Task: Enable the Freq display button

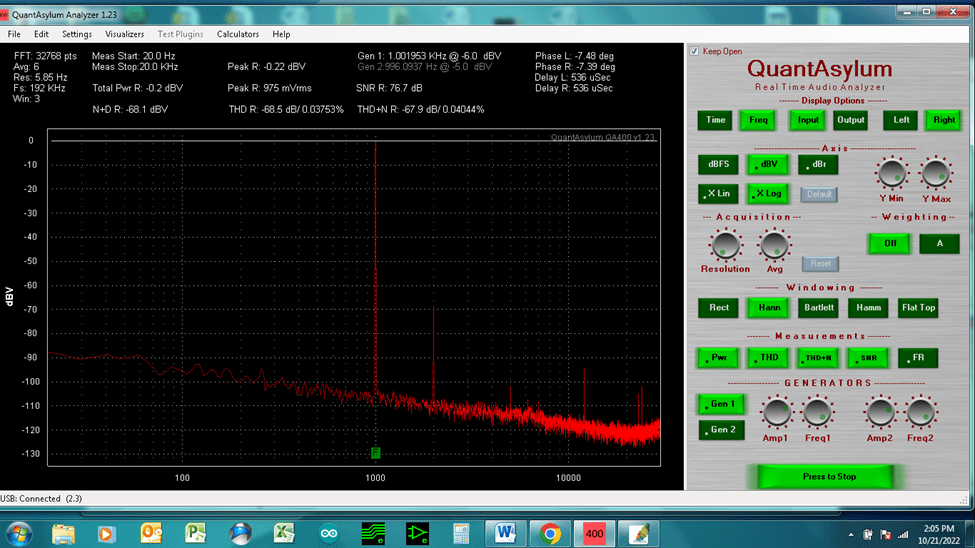Action: (758, 120)
